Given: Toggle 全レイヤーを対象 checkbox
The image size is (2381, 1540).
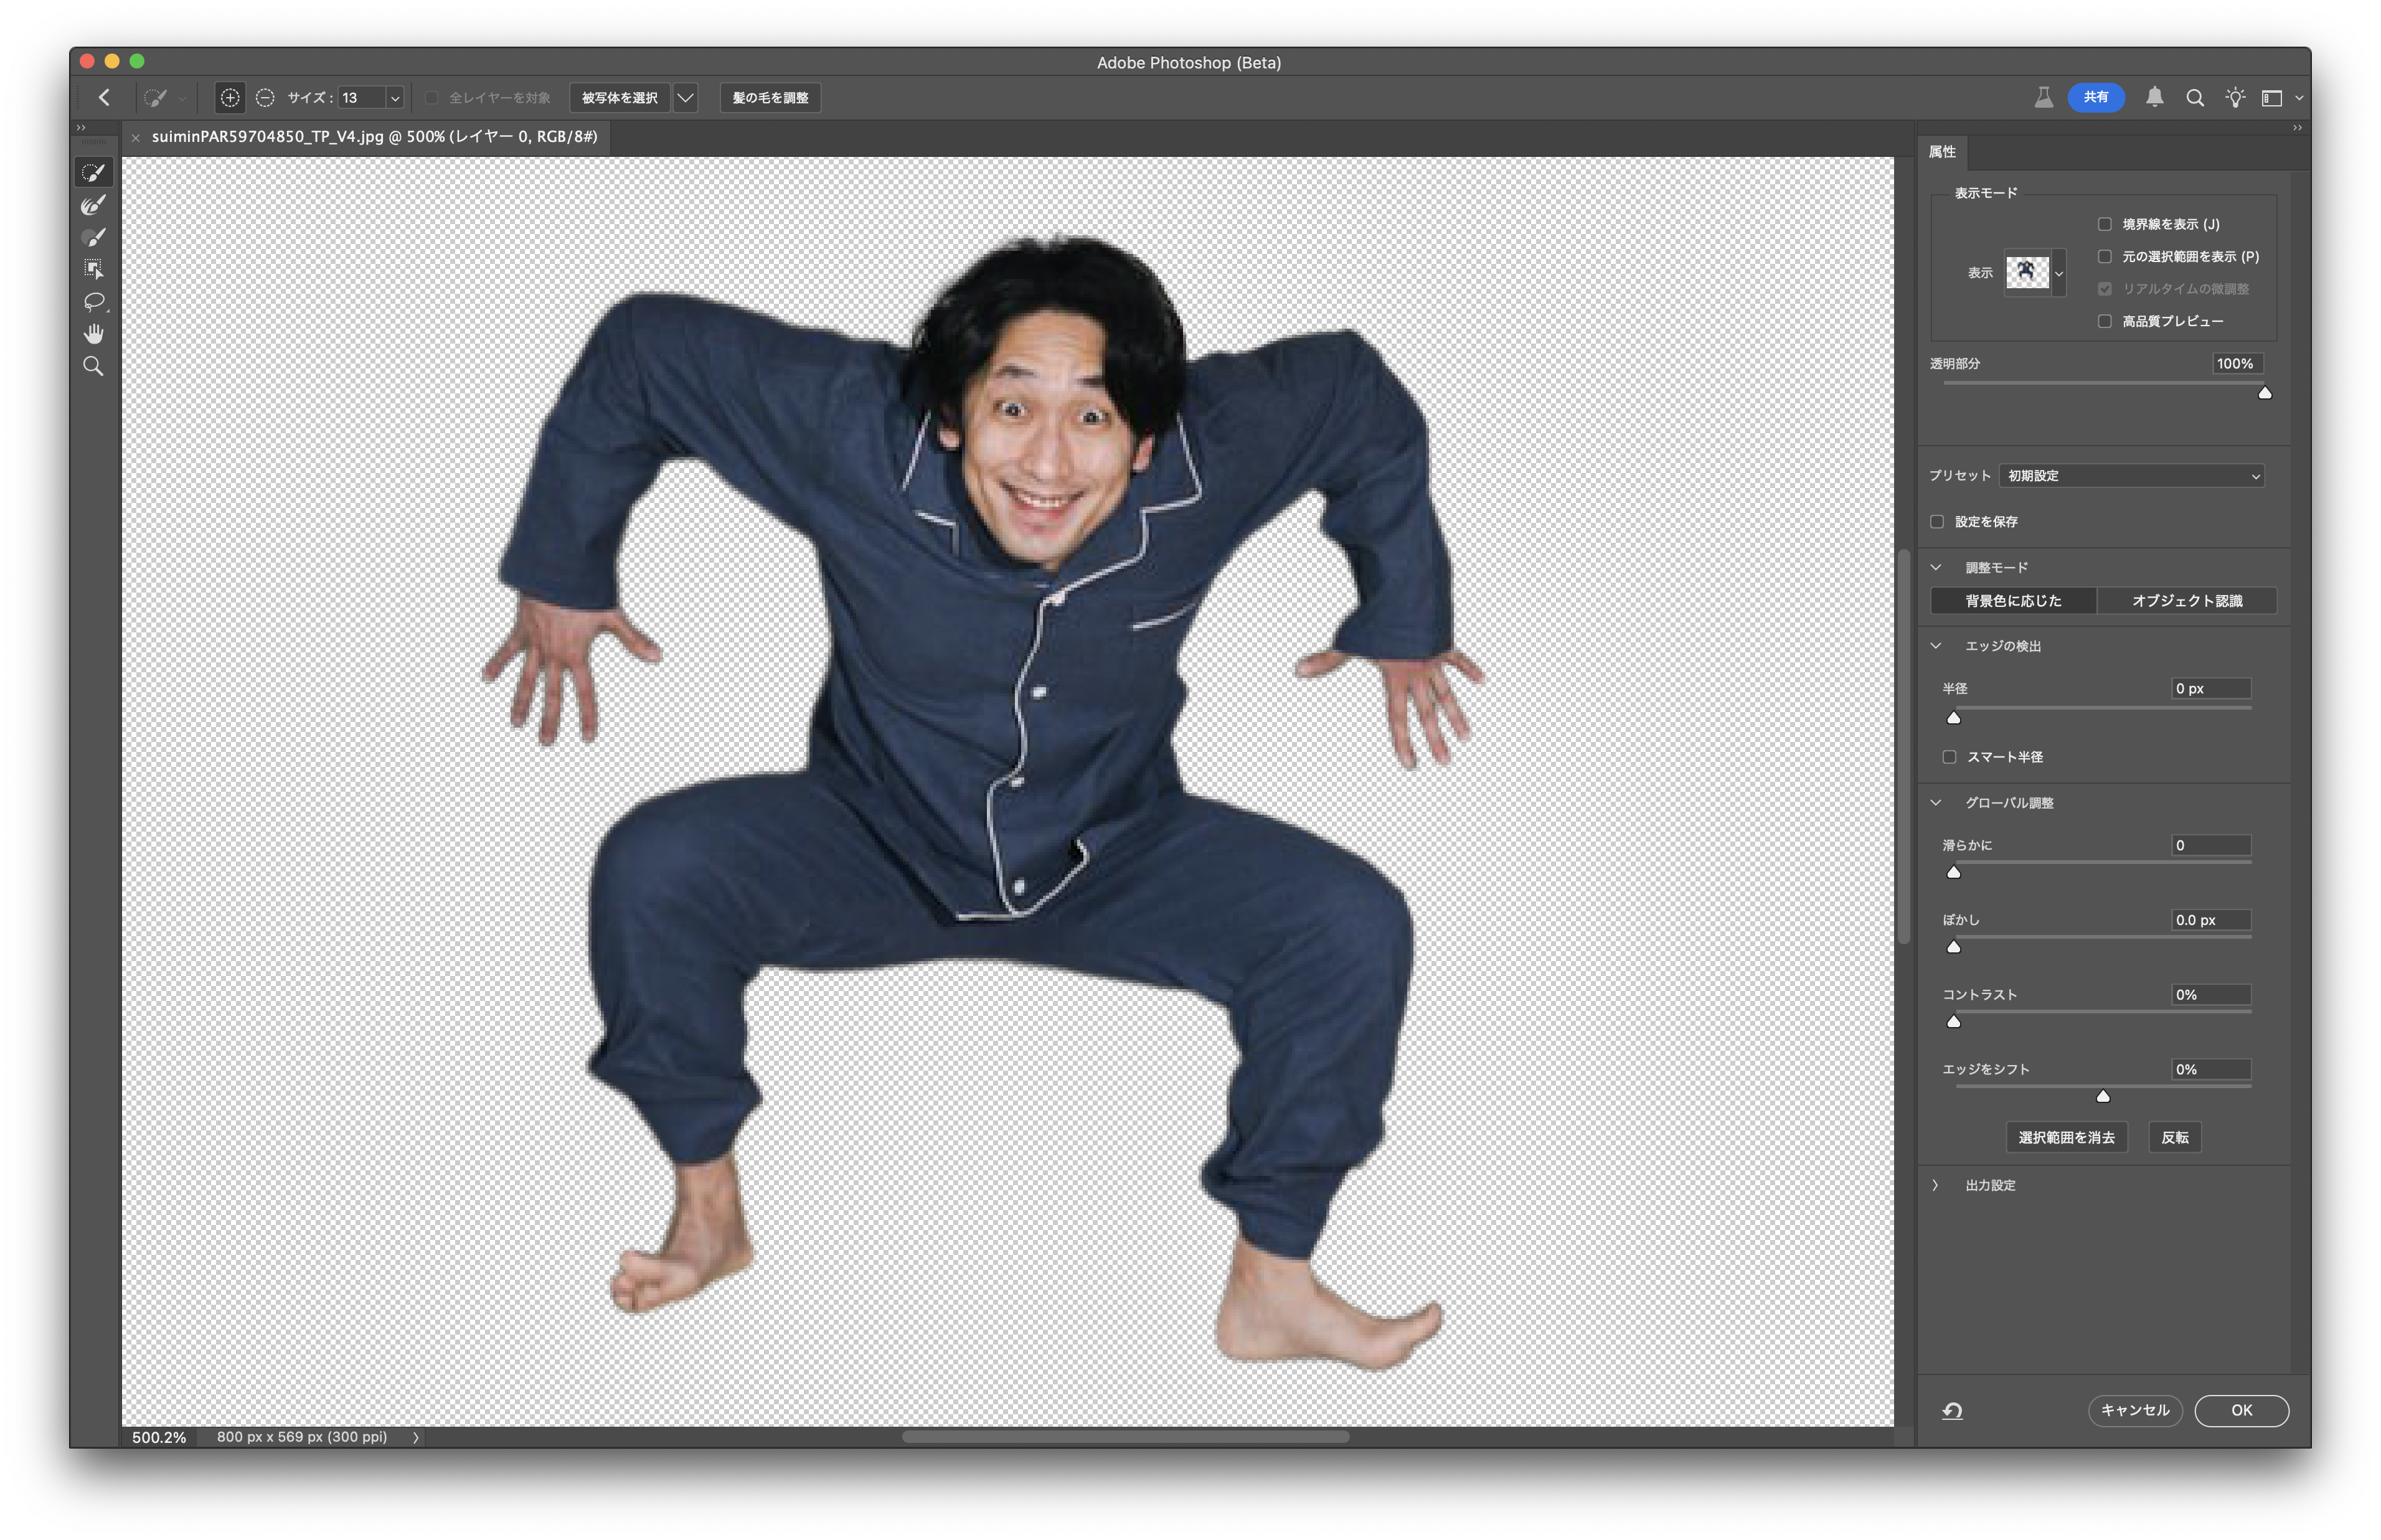Looking at the screenshot, I should coord(432,97).
